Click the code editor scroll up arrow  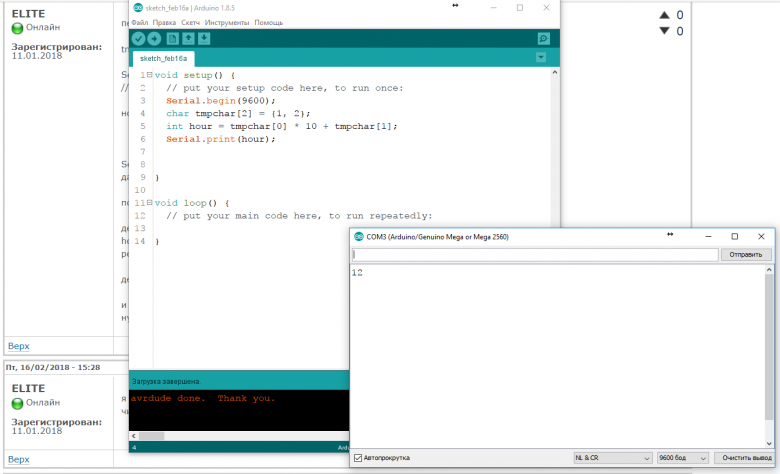point(555,72)
